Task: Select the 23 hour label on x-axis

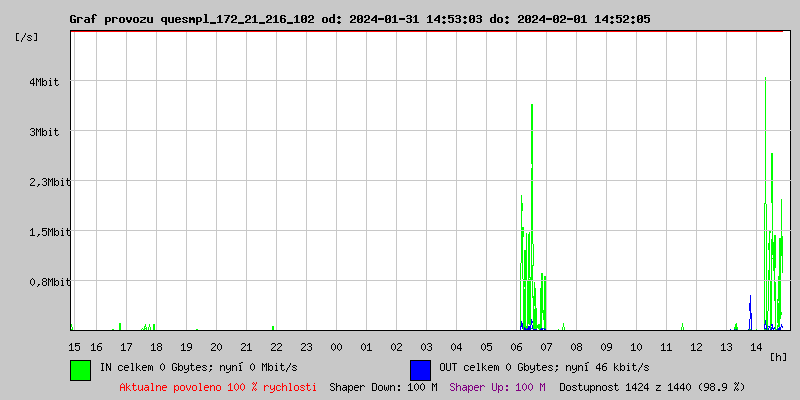Action: point(307,347)
